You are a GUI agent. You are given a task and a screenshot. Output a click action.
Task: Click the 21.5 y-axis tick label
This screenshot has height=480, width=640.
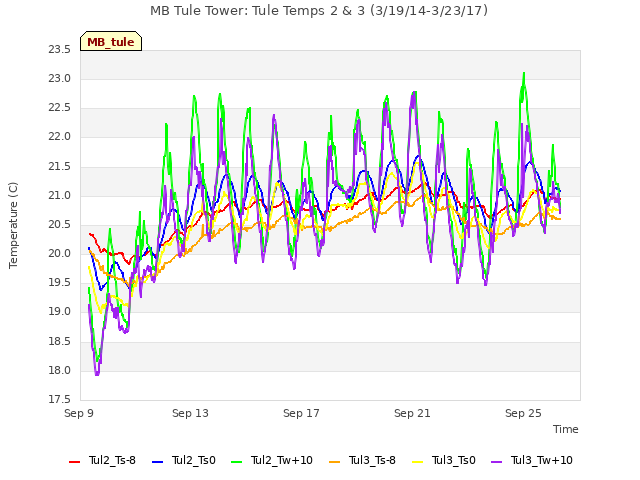pos(60,166)
